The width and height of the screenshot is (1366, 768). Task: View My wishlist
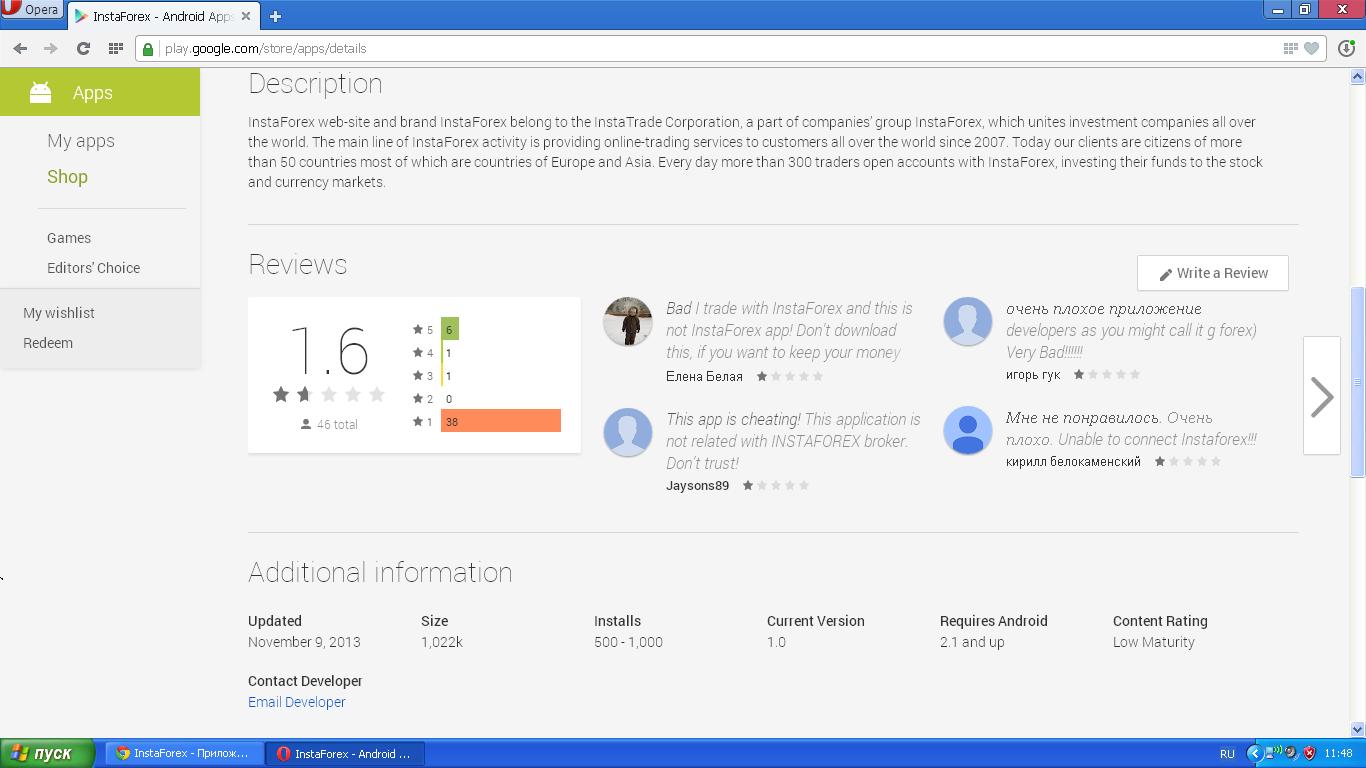pyautogui.click(x=59, y=313)
